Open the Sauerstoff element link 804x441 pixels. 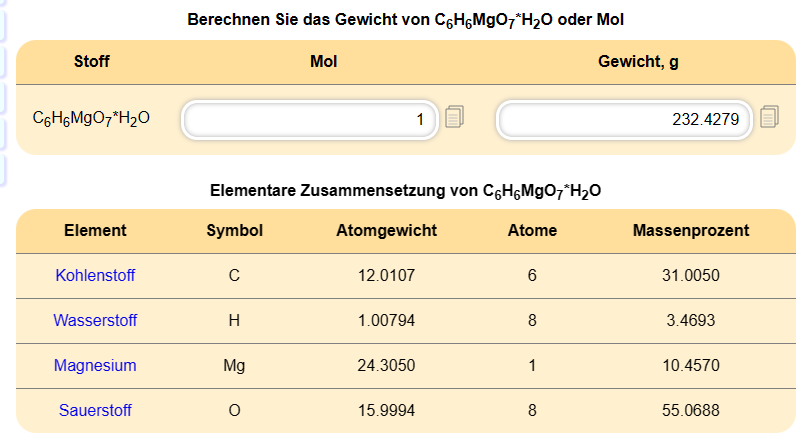pos(95,410)
